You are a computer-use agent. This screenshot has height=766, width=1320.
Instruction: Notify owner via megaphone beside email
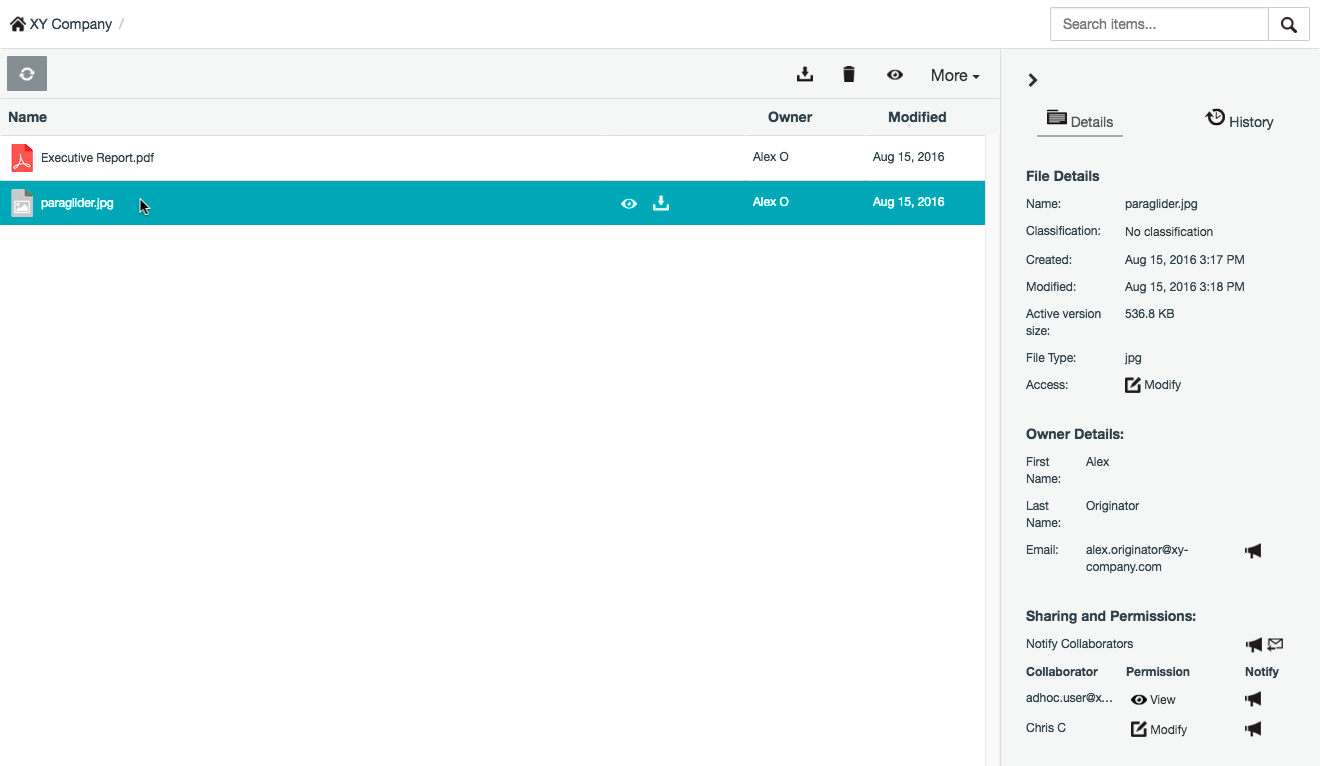click(x=1253, y=550)
